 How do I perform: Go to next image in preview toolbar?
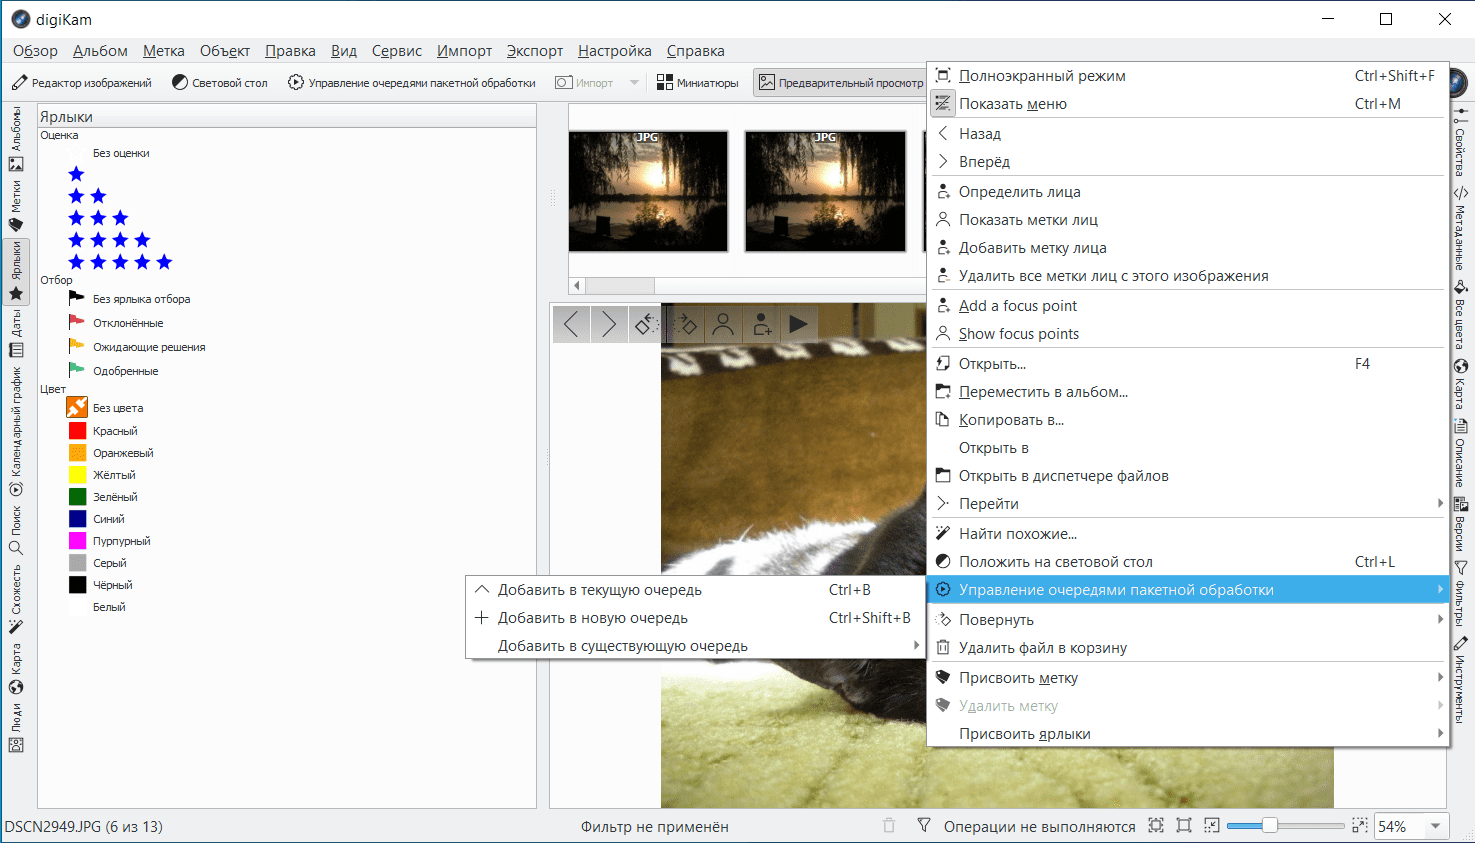tap(608, 324)
